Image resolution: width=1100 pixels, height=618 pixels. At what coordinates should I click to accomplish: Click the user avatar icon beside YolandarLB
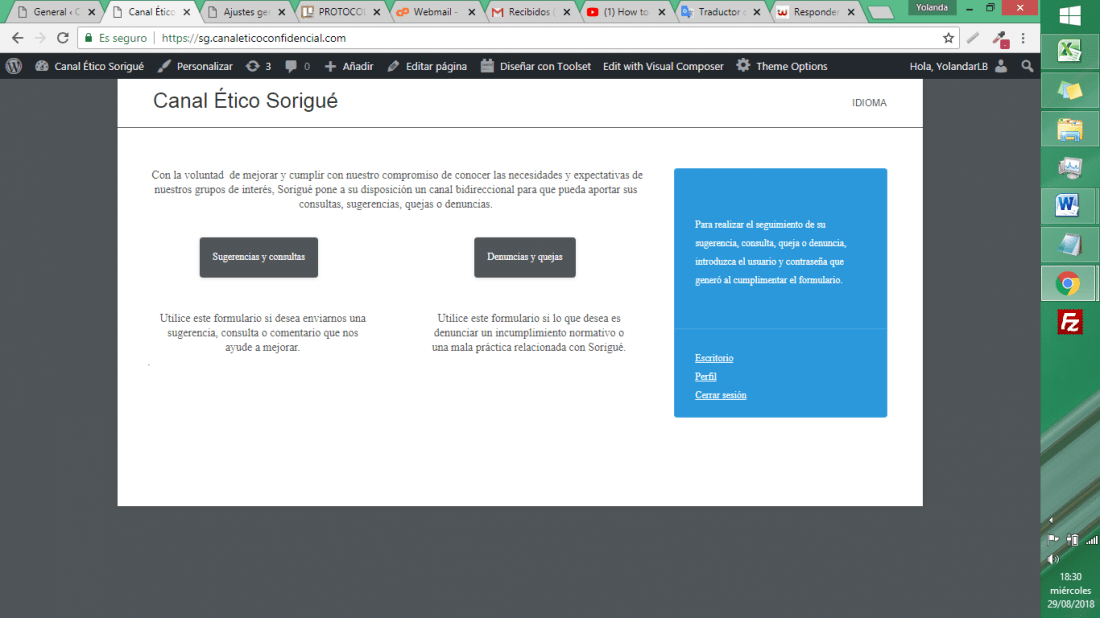1001,66
